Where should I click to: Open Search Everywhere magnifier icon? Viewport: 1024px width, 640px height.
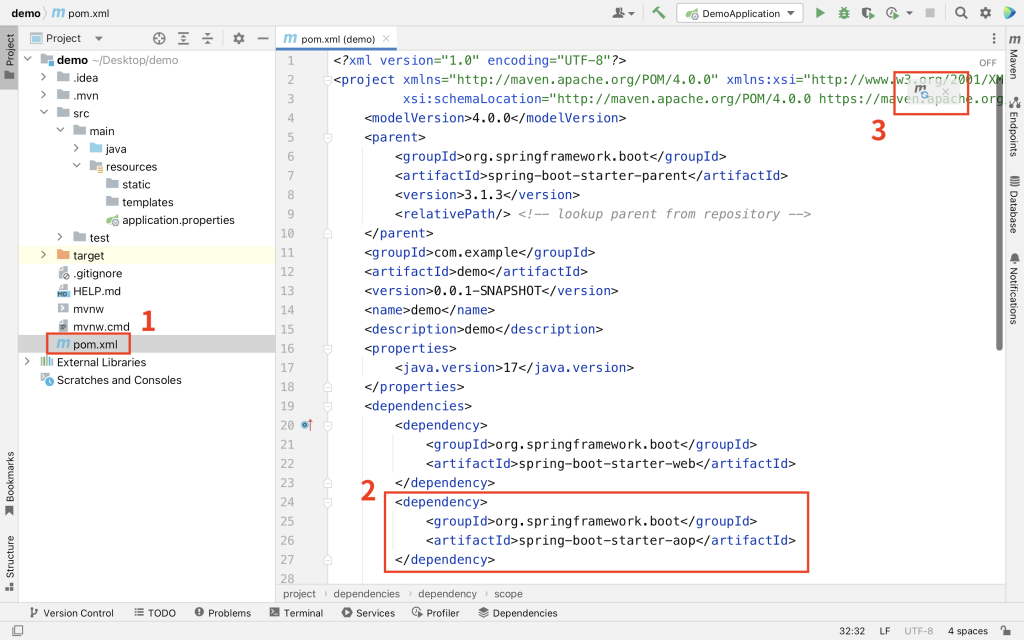[961, 13]
